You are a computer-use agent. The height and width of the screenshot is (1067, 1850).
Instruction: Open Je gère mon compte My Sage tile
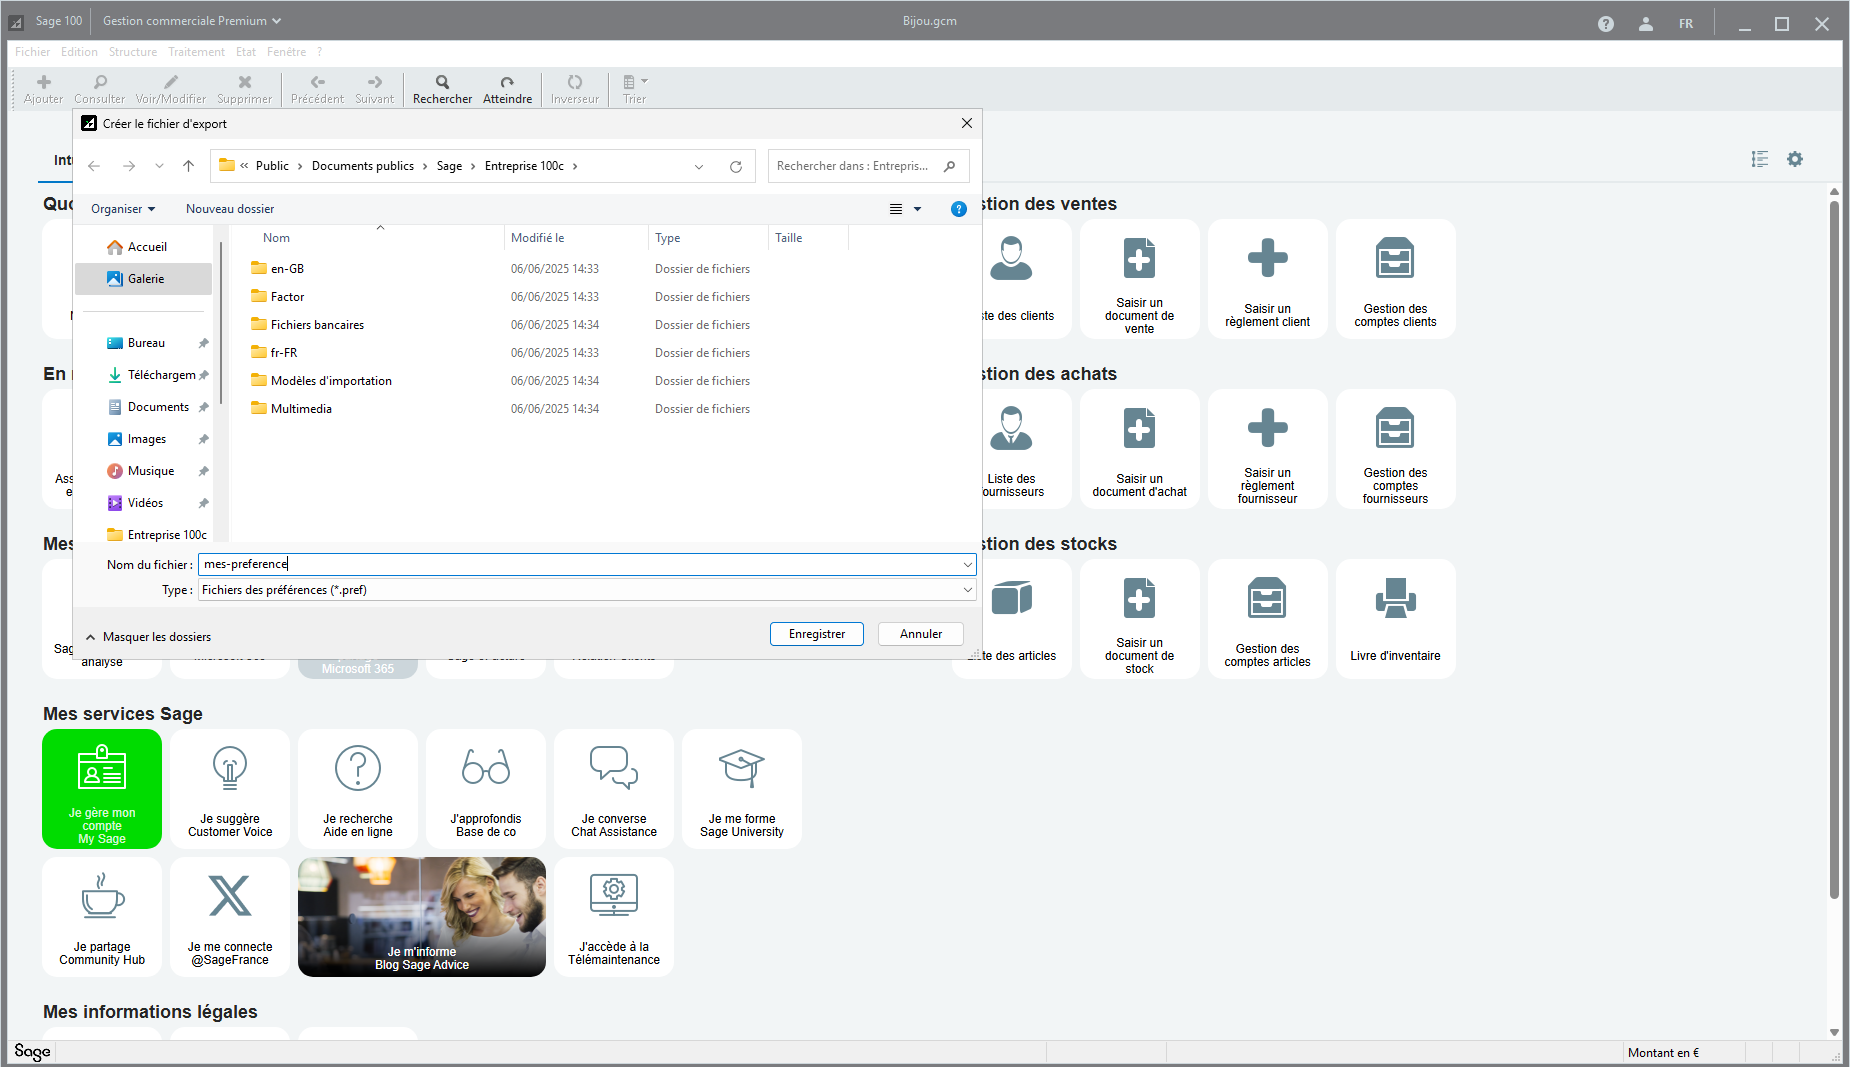102,789
